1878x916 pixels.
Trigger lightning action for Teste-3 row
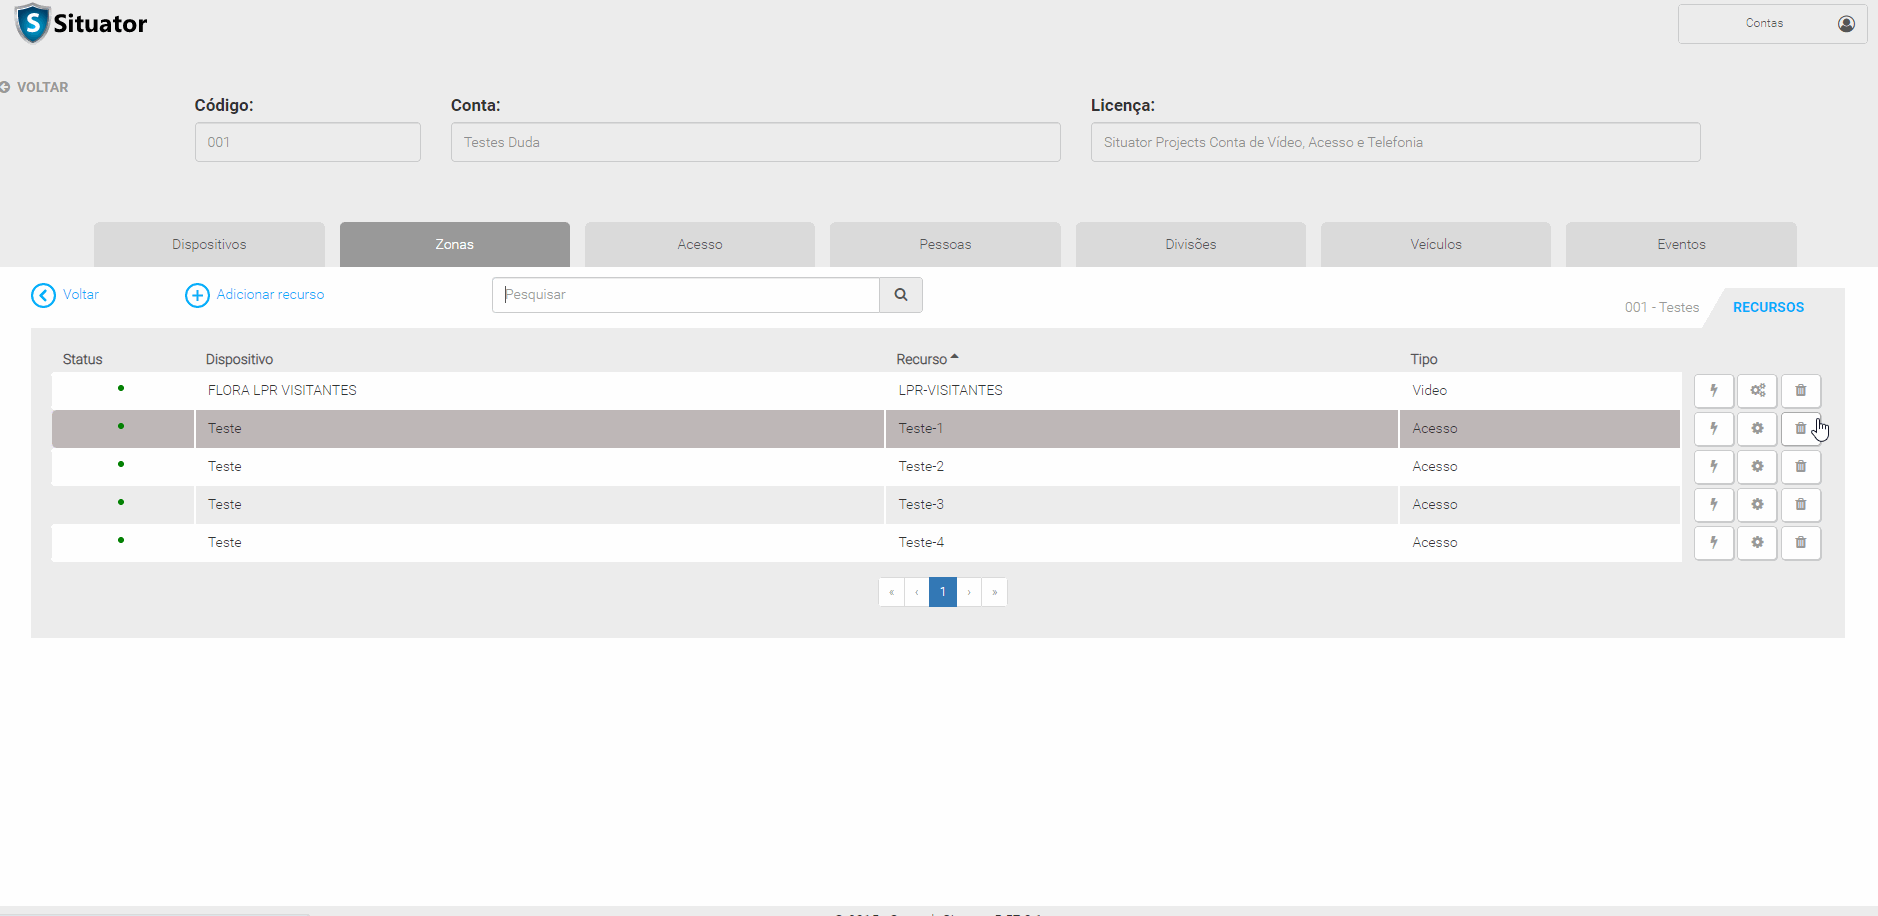[1713, 504]
